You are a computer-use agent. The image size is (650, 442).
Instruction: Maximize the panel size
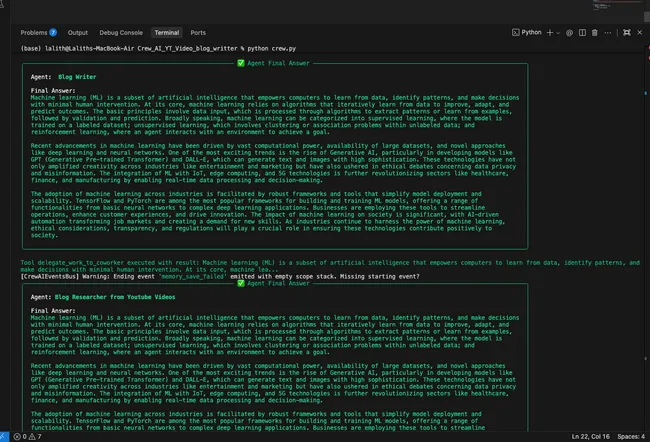pos(627,32)
